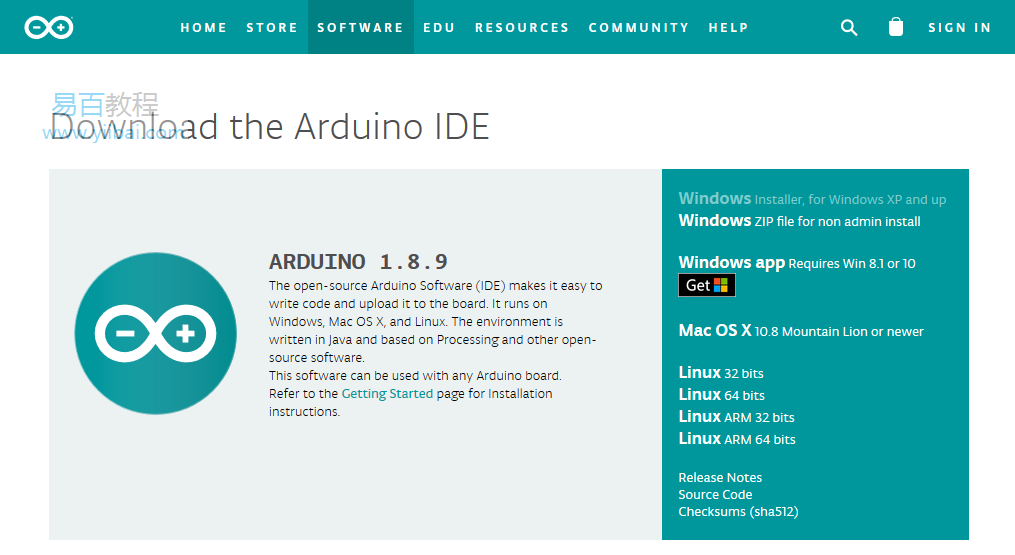Follow the Getting Started link
Screen dimensions: 1015x555
(x=387, y=394)
